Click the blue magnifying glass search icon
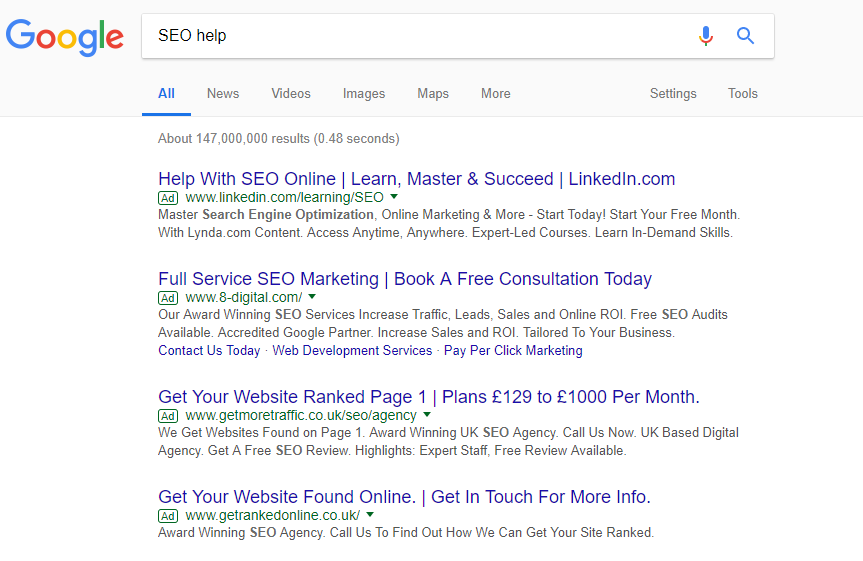The height and width of the screenshot is (561, 863). pyautogui.click(x=745, y=36)
